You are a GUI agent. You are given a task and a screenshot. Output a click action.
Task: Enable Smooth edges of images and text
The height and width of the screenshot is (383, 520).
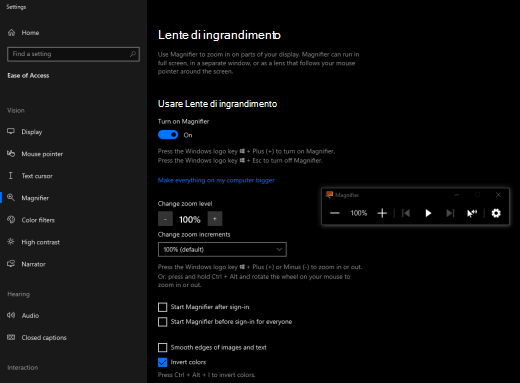click(162, 348)
